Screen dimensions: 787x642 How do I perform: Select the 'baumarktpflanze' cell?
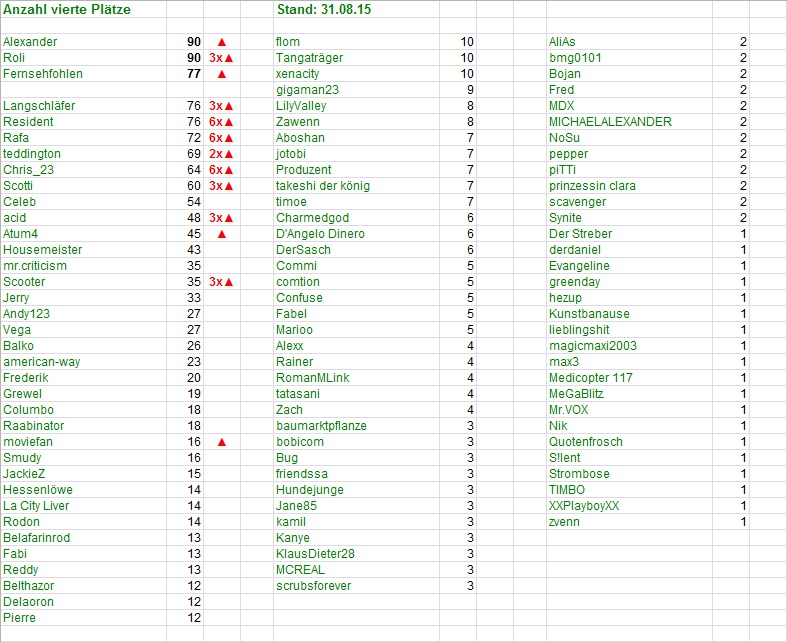click(x=321, y=426)
